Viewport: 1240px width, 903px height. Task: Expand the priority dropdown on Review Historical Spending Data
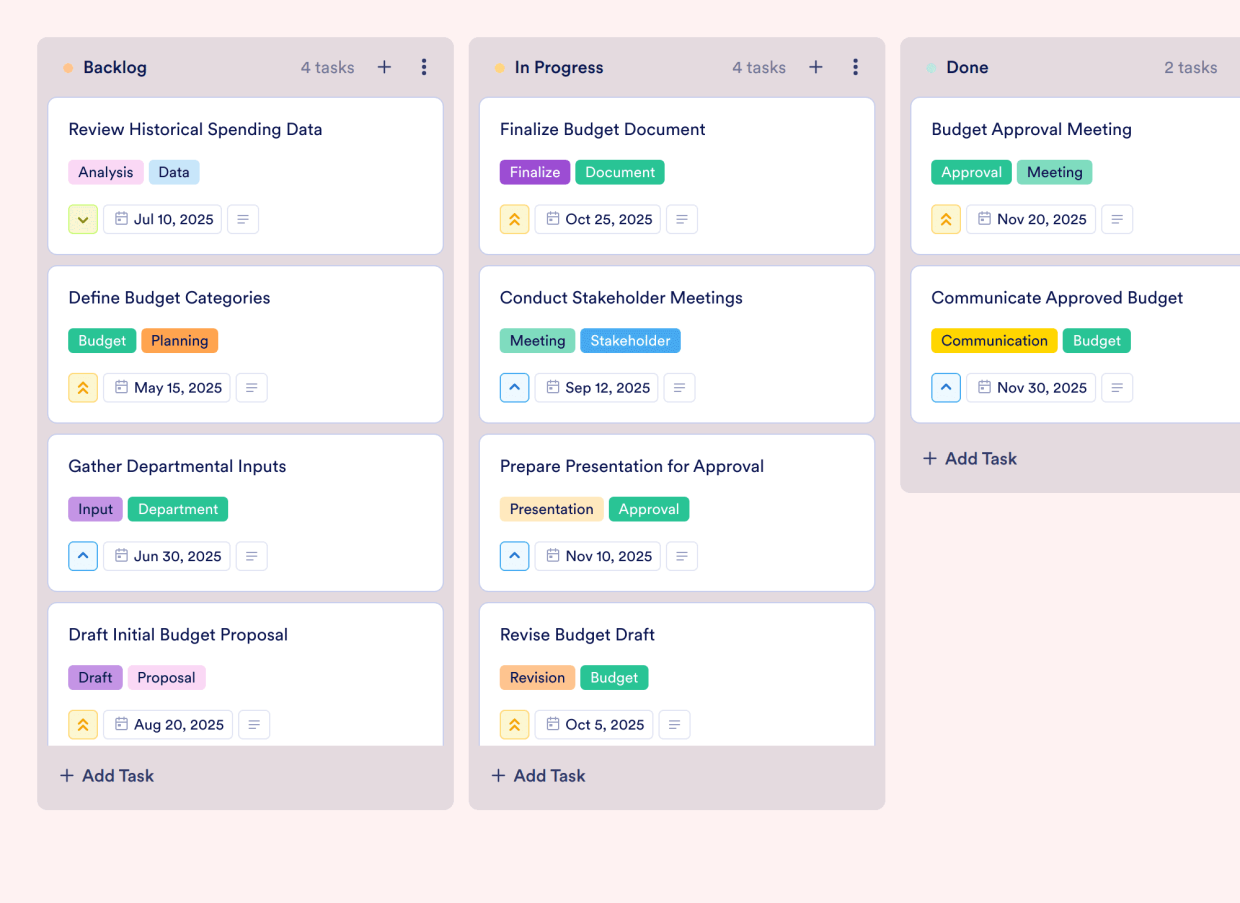(83, 219)
